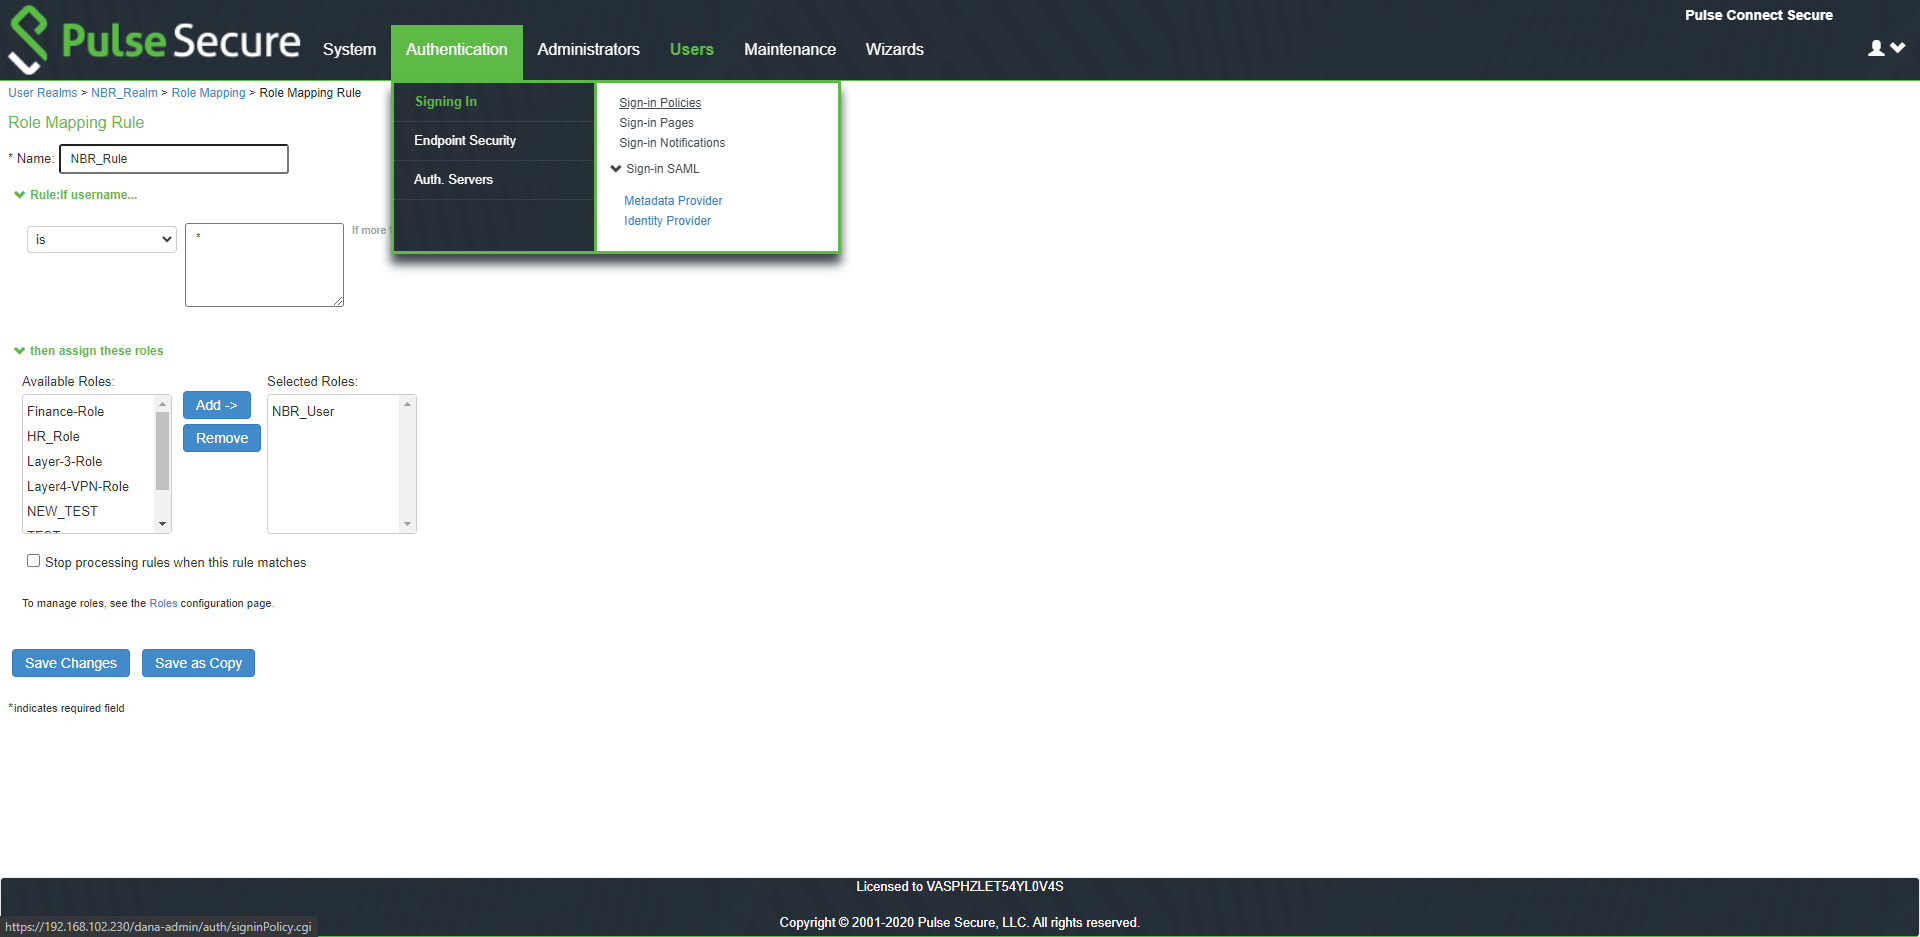Click the Pulse Secure logo
Viewport: 1920px width, 937px height.
pos(154,40)
